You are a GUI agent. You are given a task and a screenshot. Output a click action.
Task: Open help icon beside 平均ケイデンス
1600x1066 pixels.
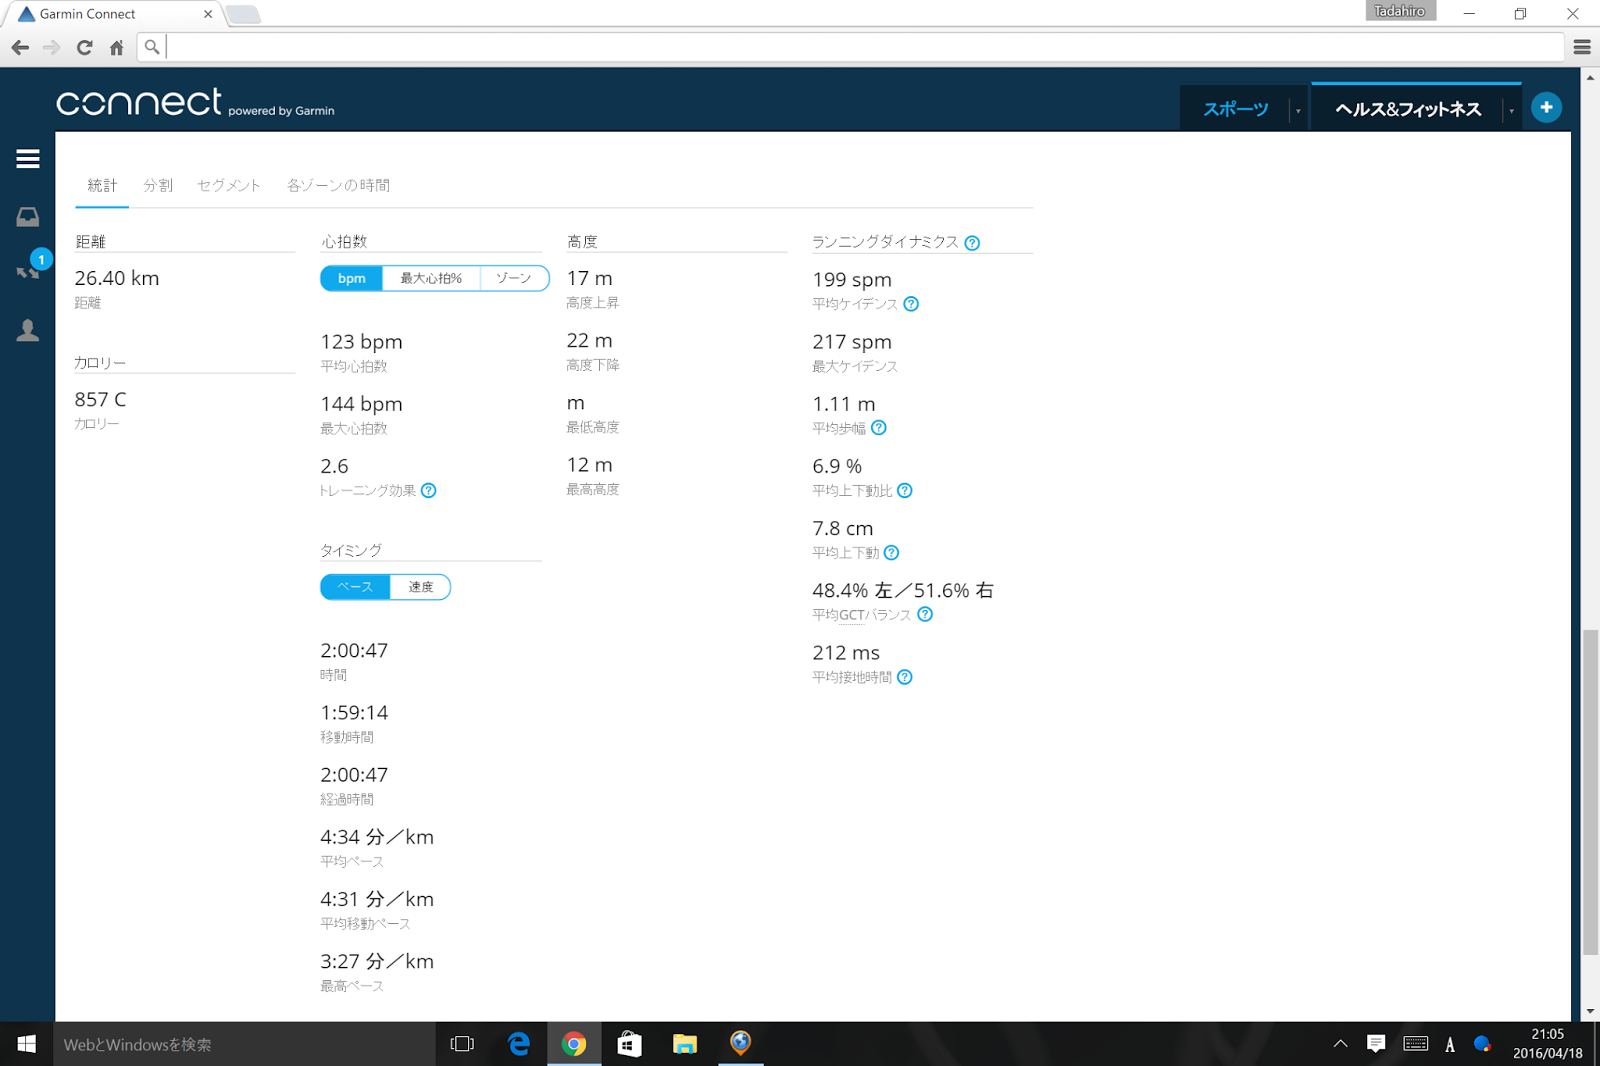[x=911, y=304]
